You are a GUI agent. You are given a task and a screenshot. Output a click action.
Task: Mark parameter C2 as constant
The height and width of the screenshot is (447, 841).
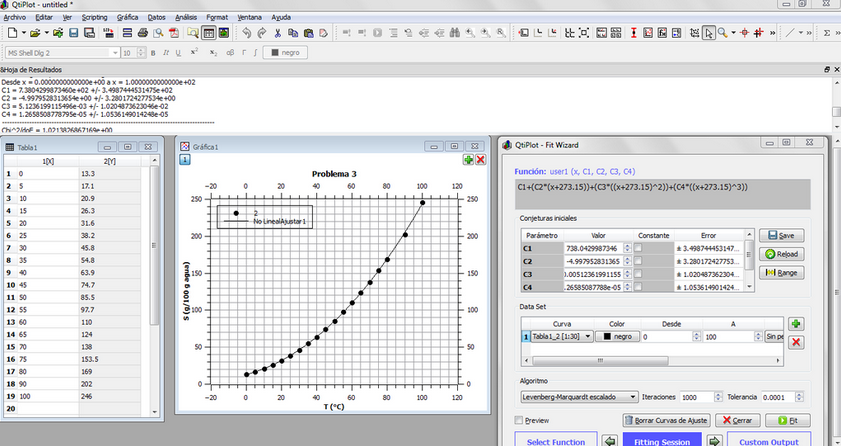(638, 261)
